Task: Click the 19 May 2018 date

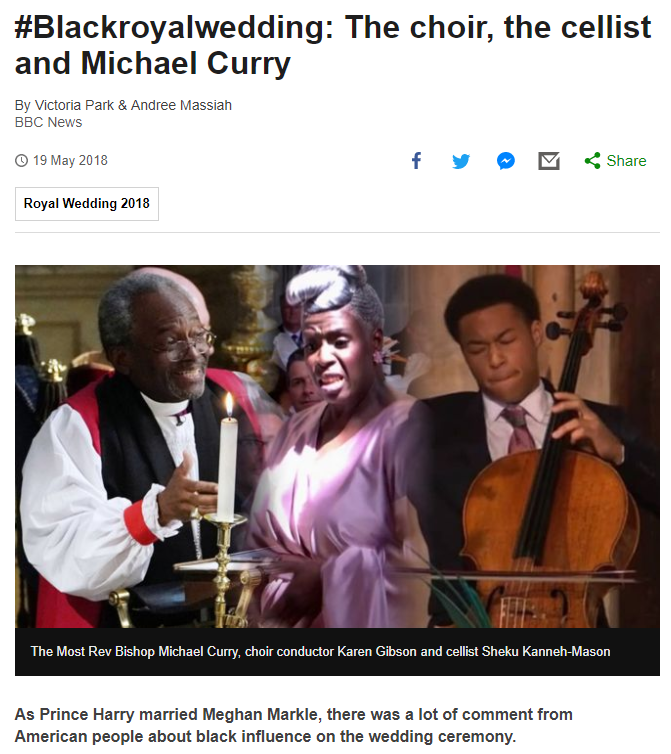Action: pyautogui.click(x=70, y=161)
